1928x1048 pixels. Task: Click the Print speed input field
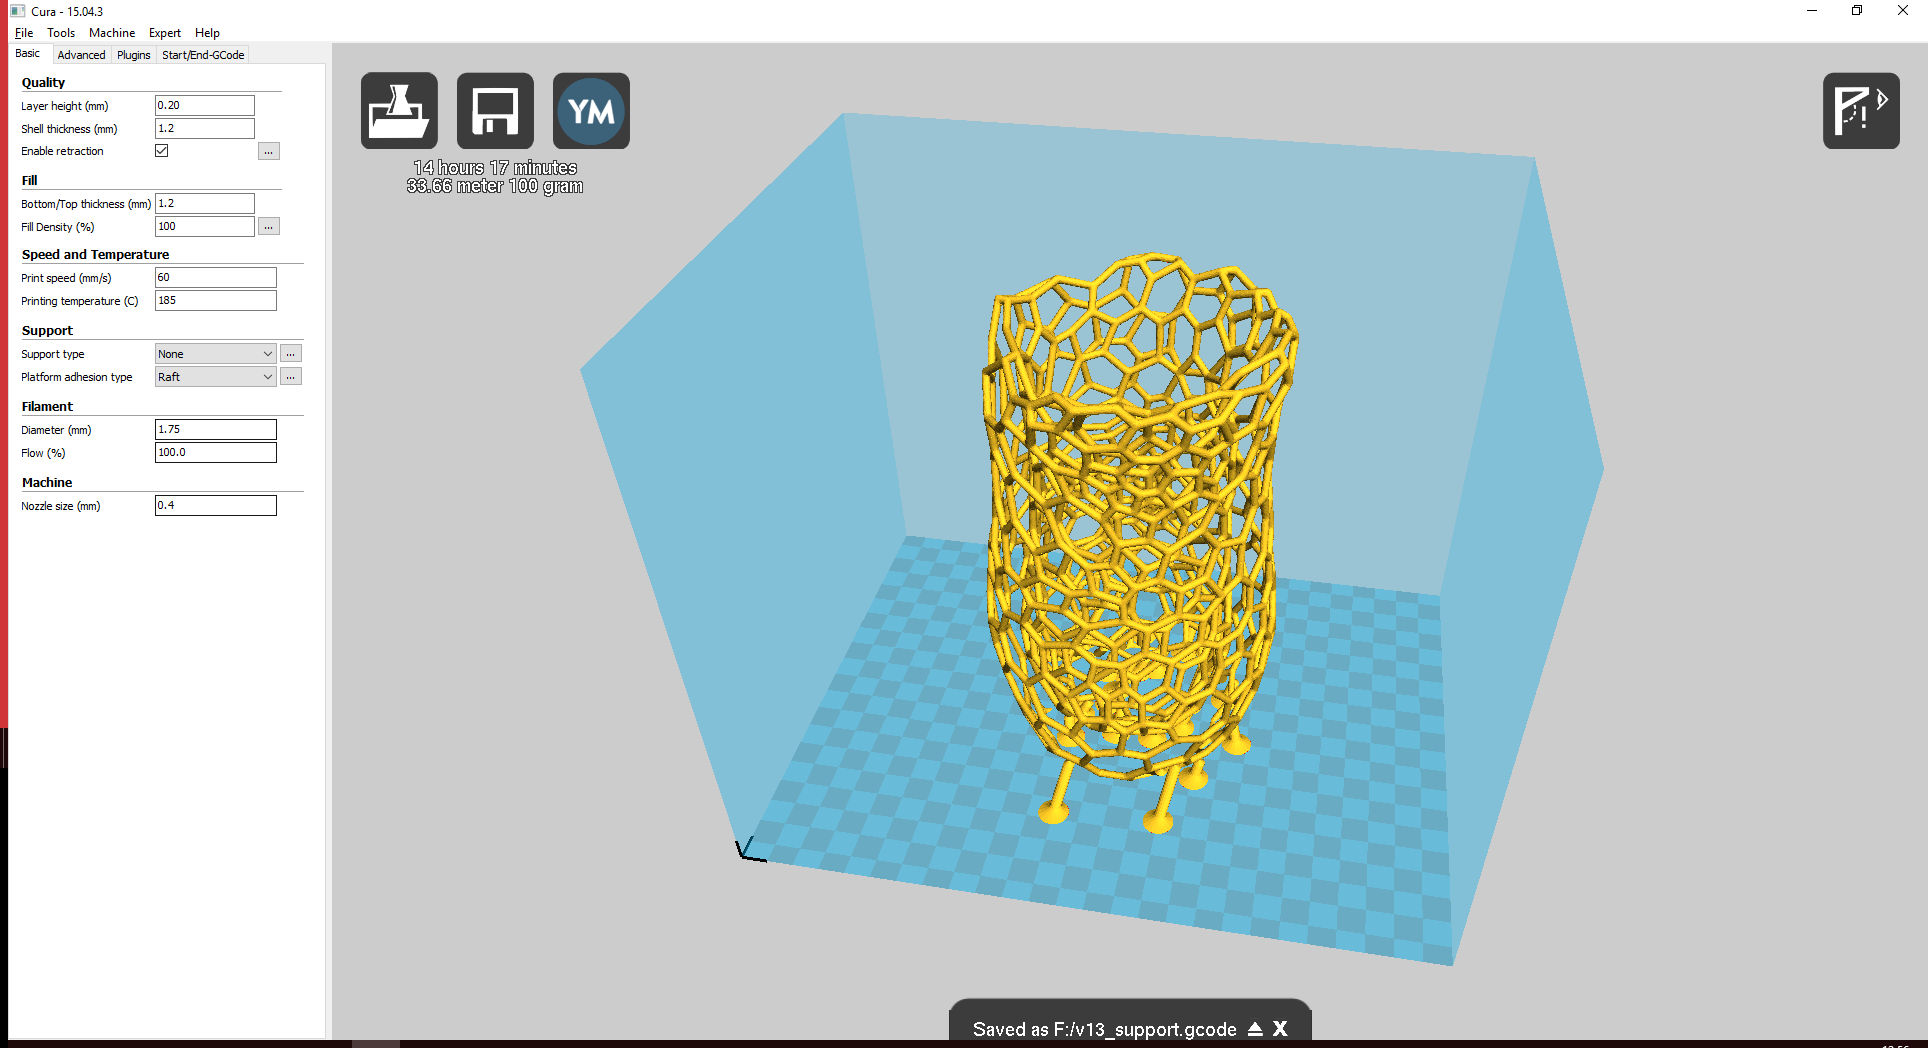(x=216, y=277)
